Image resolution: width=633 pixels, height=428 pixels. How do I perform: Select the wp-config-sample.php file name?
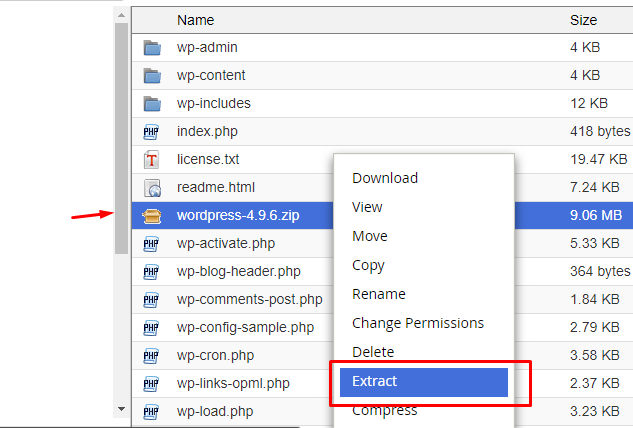point(245,328)
